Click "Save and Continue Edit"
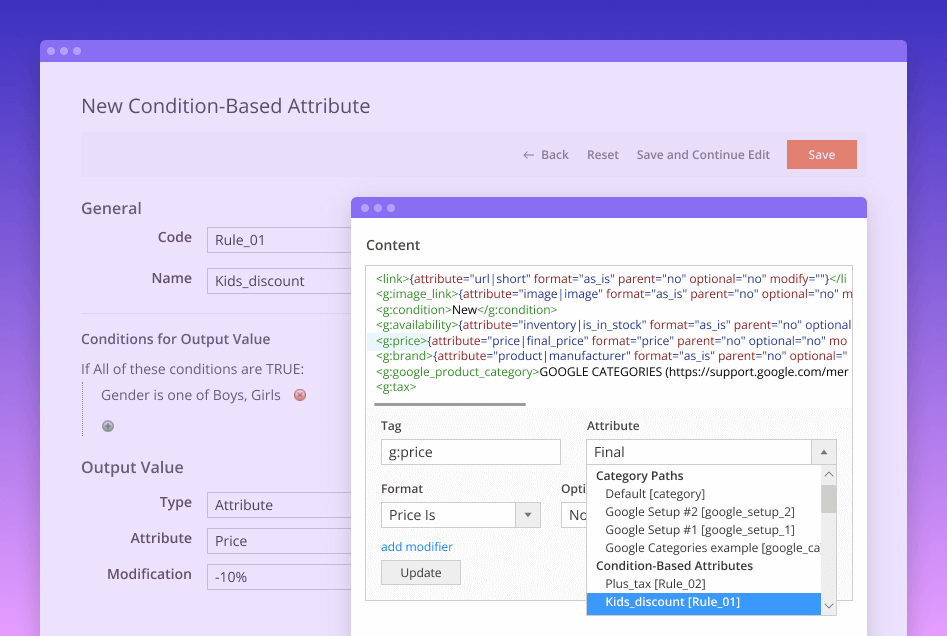The width and height of the screenshot is (947, 636). (702, 154)
